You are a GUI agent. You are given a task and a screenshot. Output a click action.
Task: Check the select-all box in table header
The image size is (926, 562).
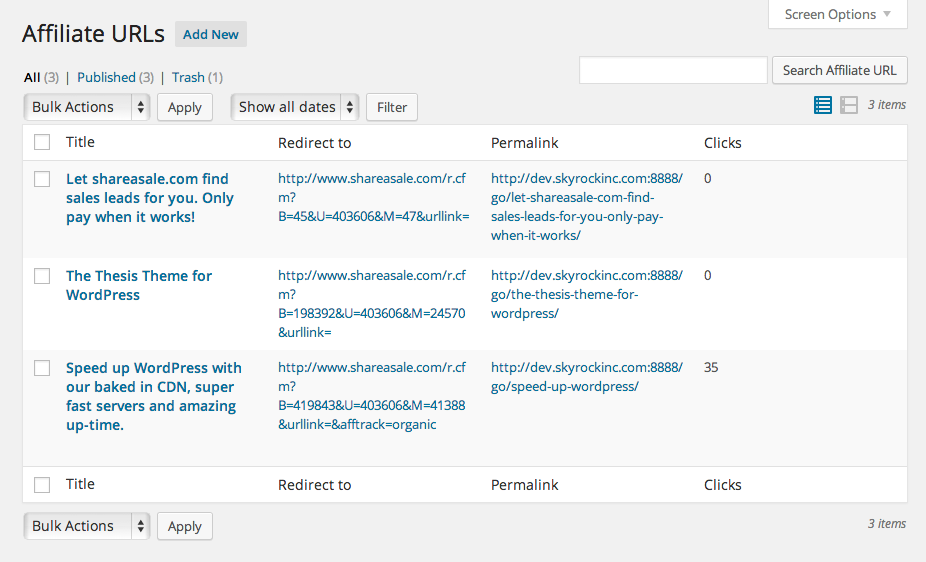(42, 142)
